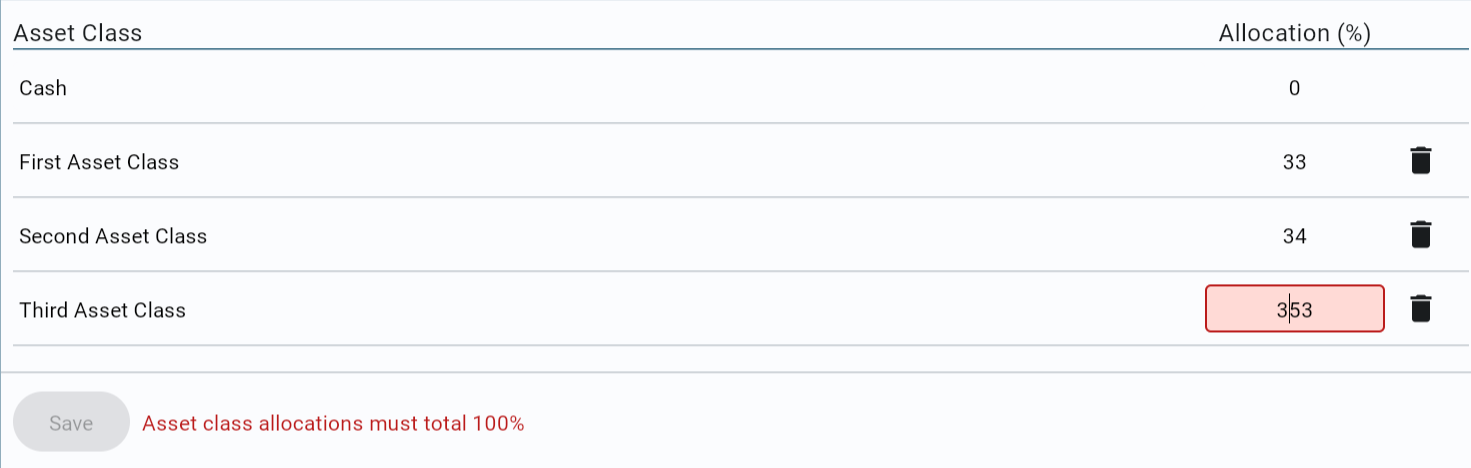Click the word 'Second' in the asset list
1471x468 pixels.
pos(54,236)
